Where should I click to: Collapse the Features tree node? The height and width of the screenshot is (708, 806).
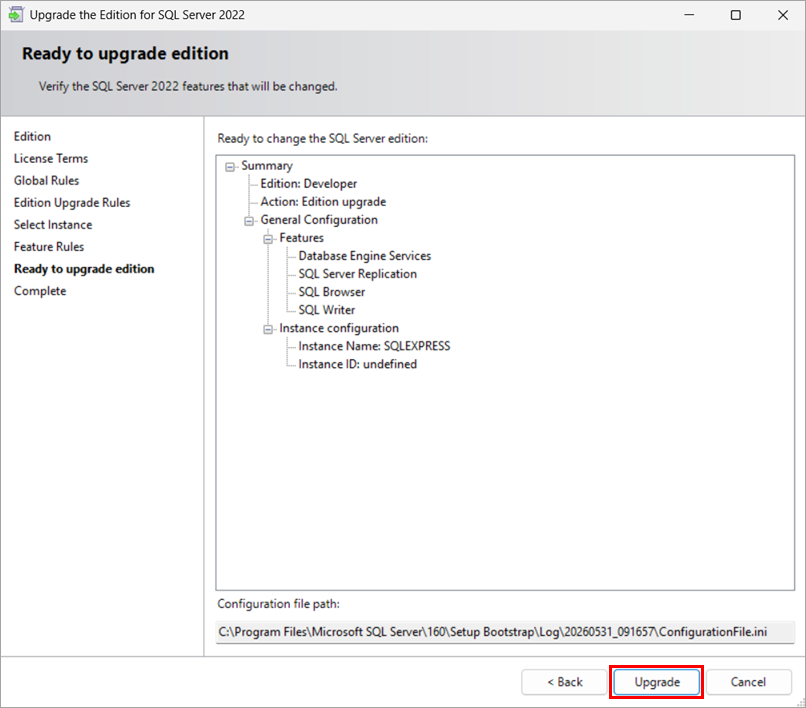pos(268,239)
